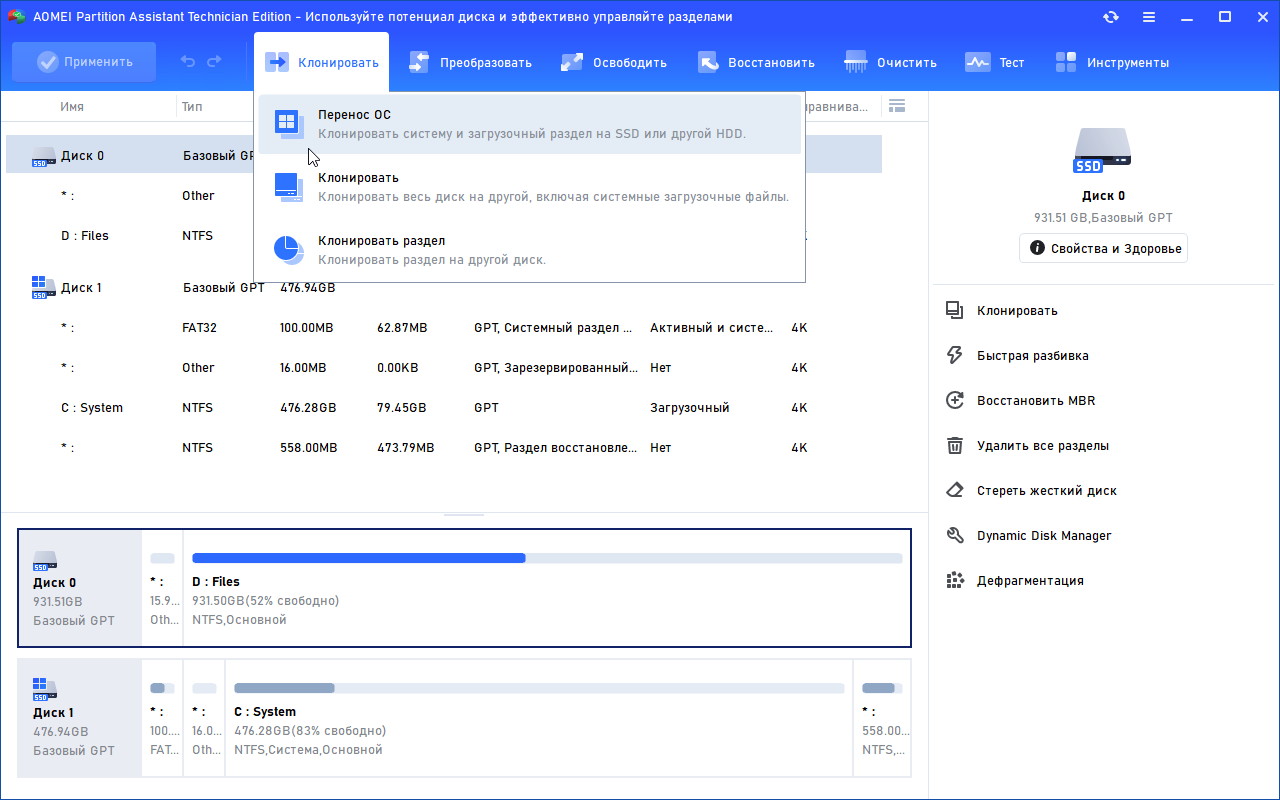Click the refresh icon in title bar
The width and height of the screenshot is (1280, 800).
1110,17
